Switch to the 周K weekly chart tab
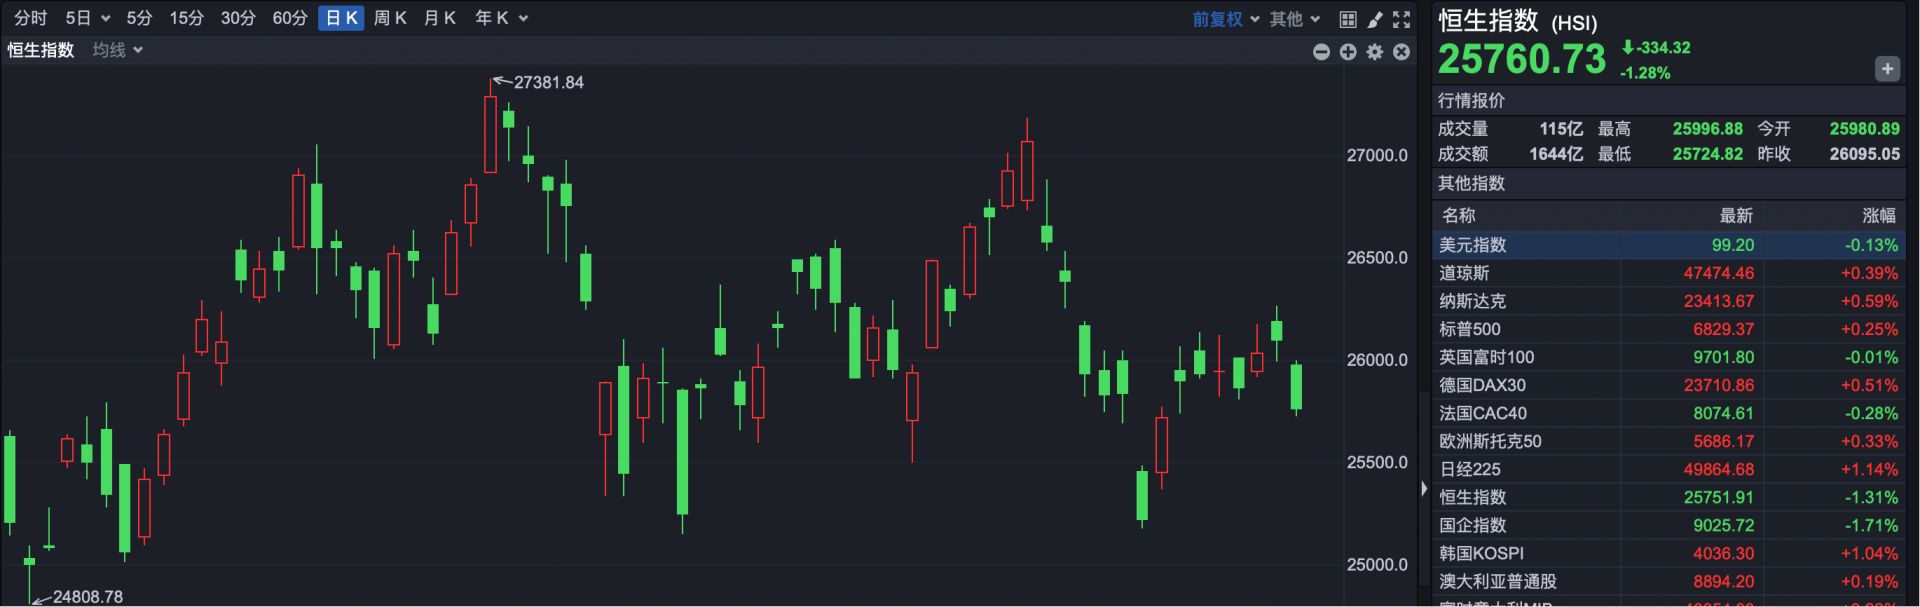The image size is (1920, 607). 390,18
